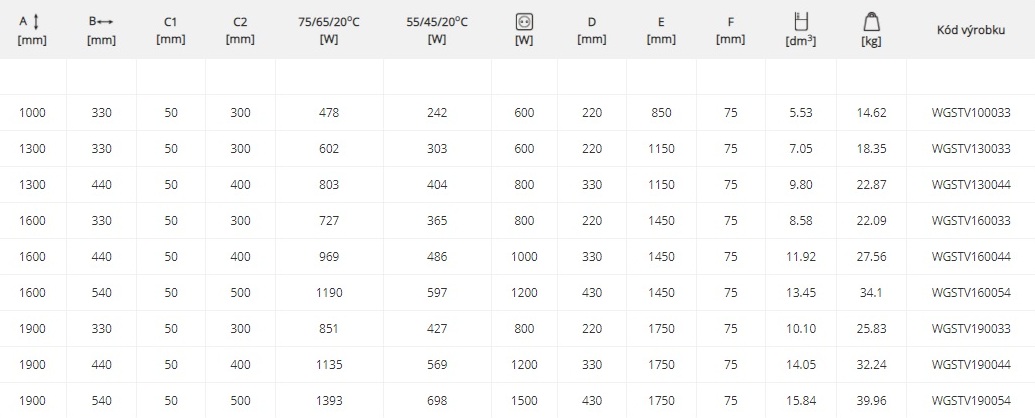Click product code WGSTV160054
Viewport: 1035px width, 418px height.
pyautogui.click(x=970, y=293)
